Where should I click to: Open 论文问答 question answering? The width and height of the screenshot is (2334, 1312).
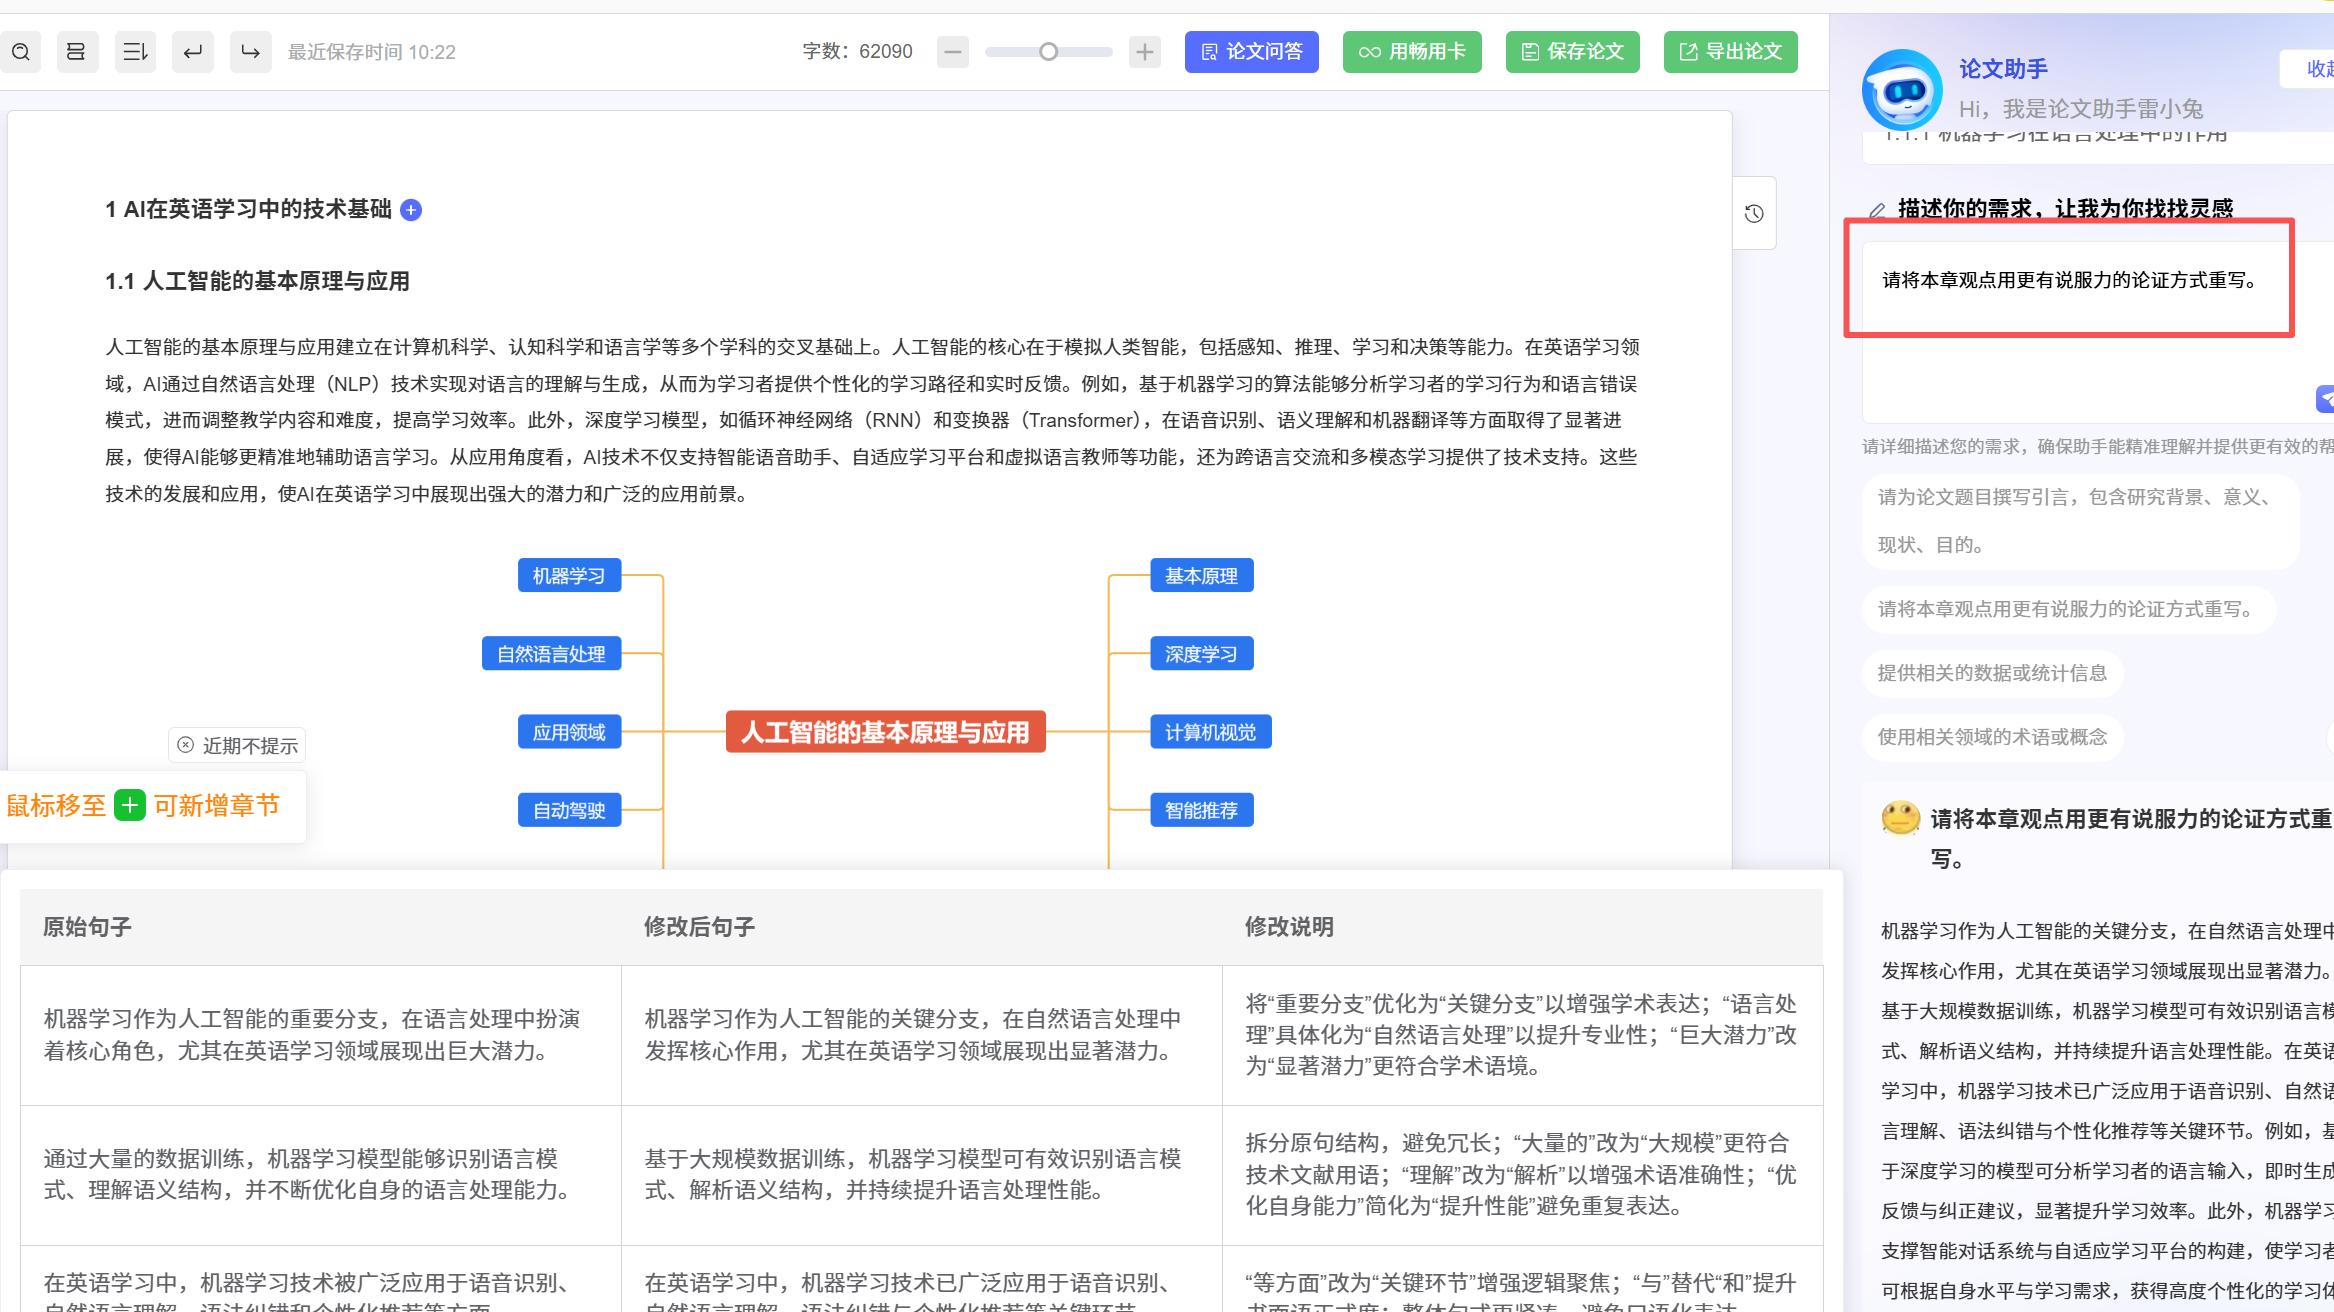[1251, 51]
